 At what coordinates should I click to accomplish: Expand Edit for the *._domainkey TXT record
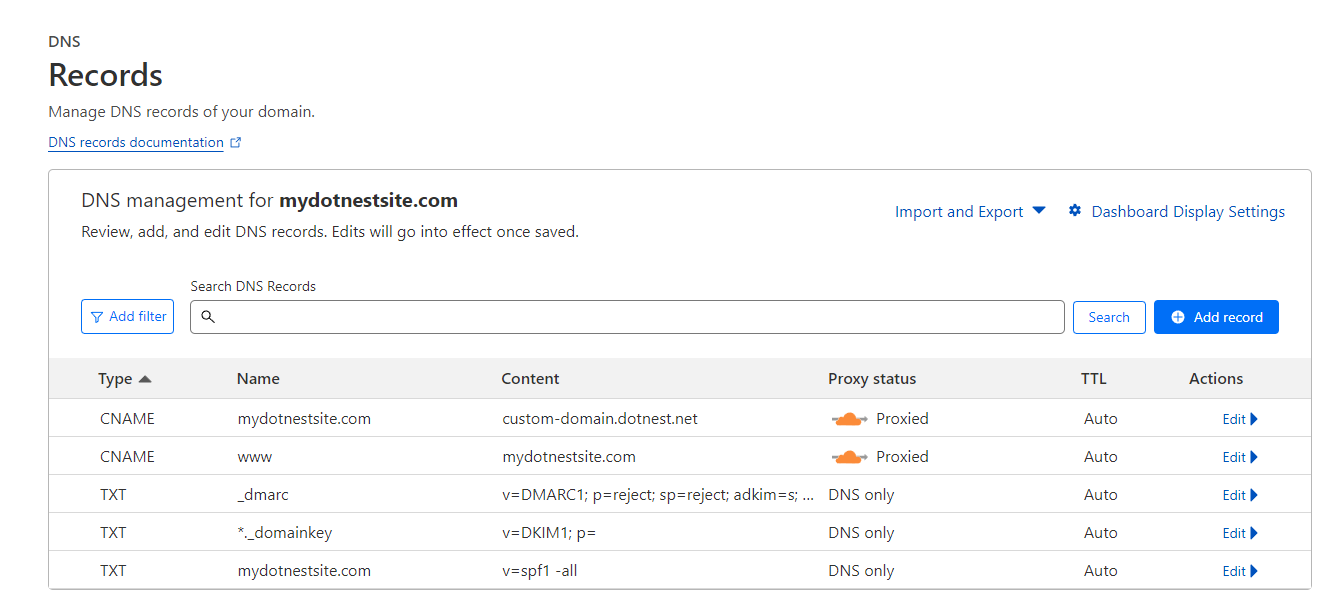click(x=1240, y=534)
